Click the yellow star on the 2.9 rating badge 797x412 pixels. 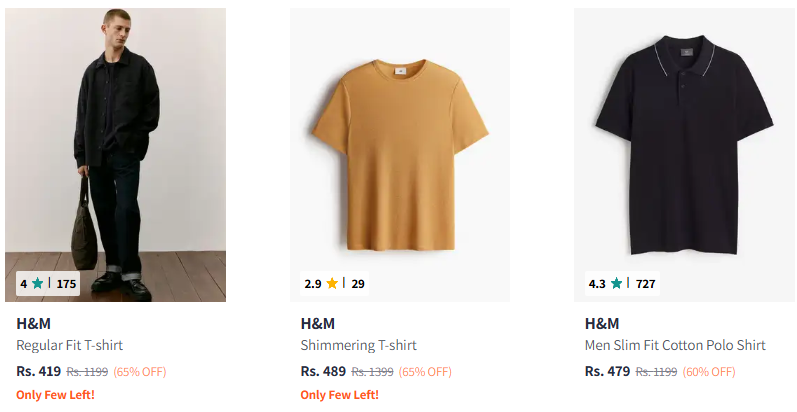tap(332, 283)
